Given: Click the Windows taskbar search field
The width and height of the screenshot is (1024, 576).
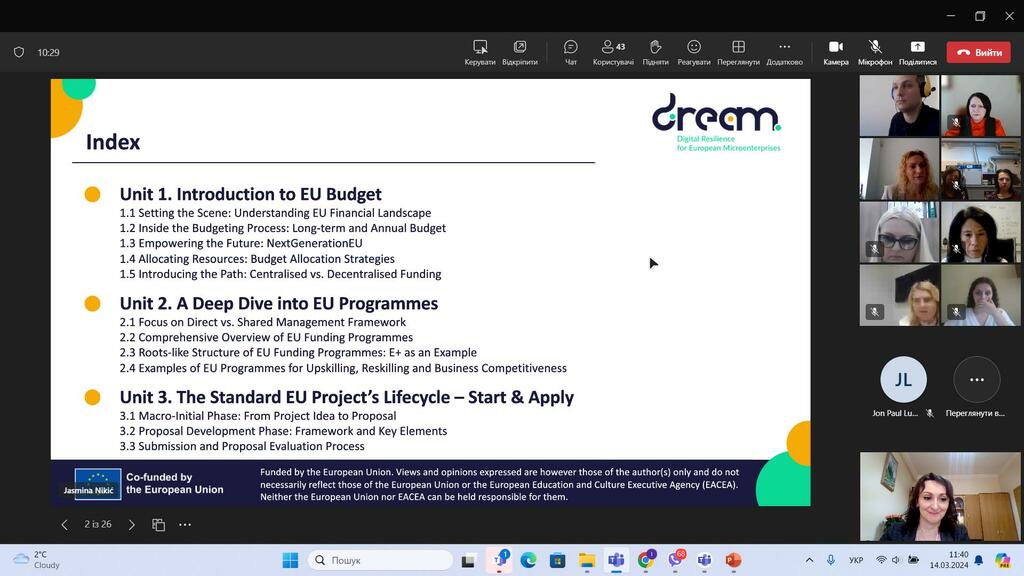Looking at the screenshot, I should coord(380,560).
